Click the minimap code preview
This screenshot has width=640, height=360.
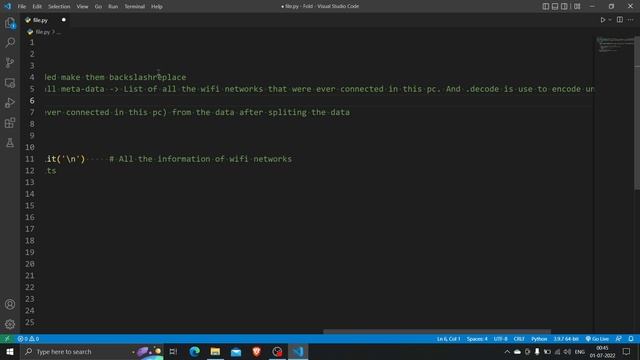click(x=615, y=45)
